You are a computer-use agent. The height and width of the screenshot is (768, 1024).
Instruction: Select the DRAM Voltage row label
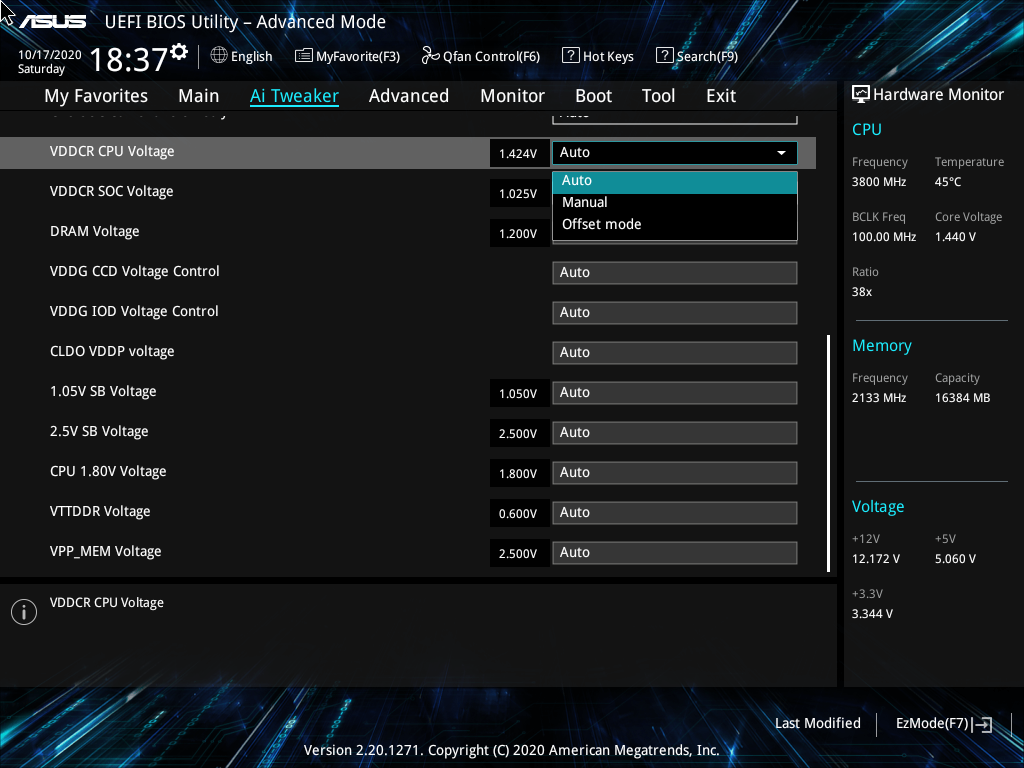coord(95,231)
